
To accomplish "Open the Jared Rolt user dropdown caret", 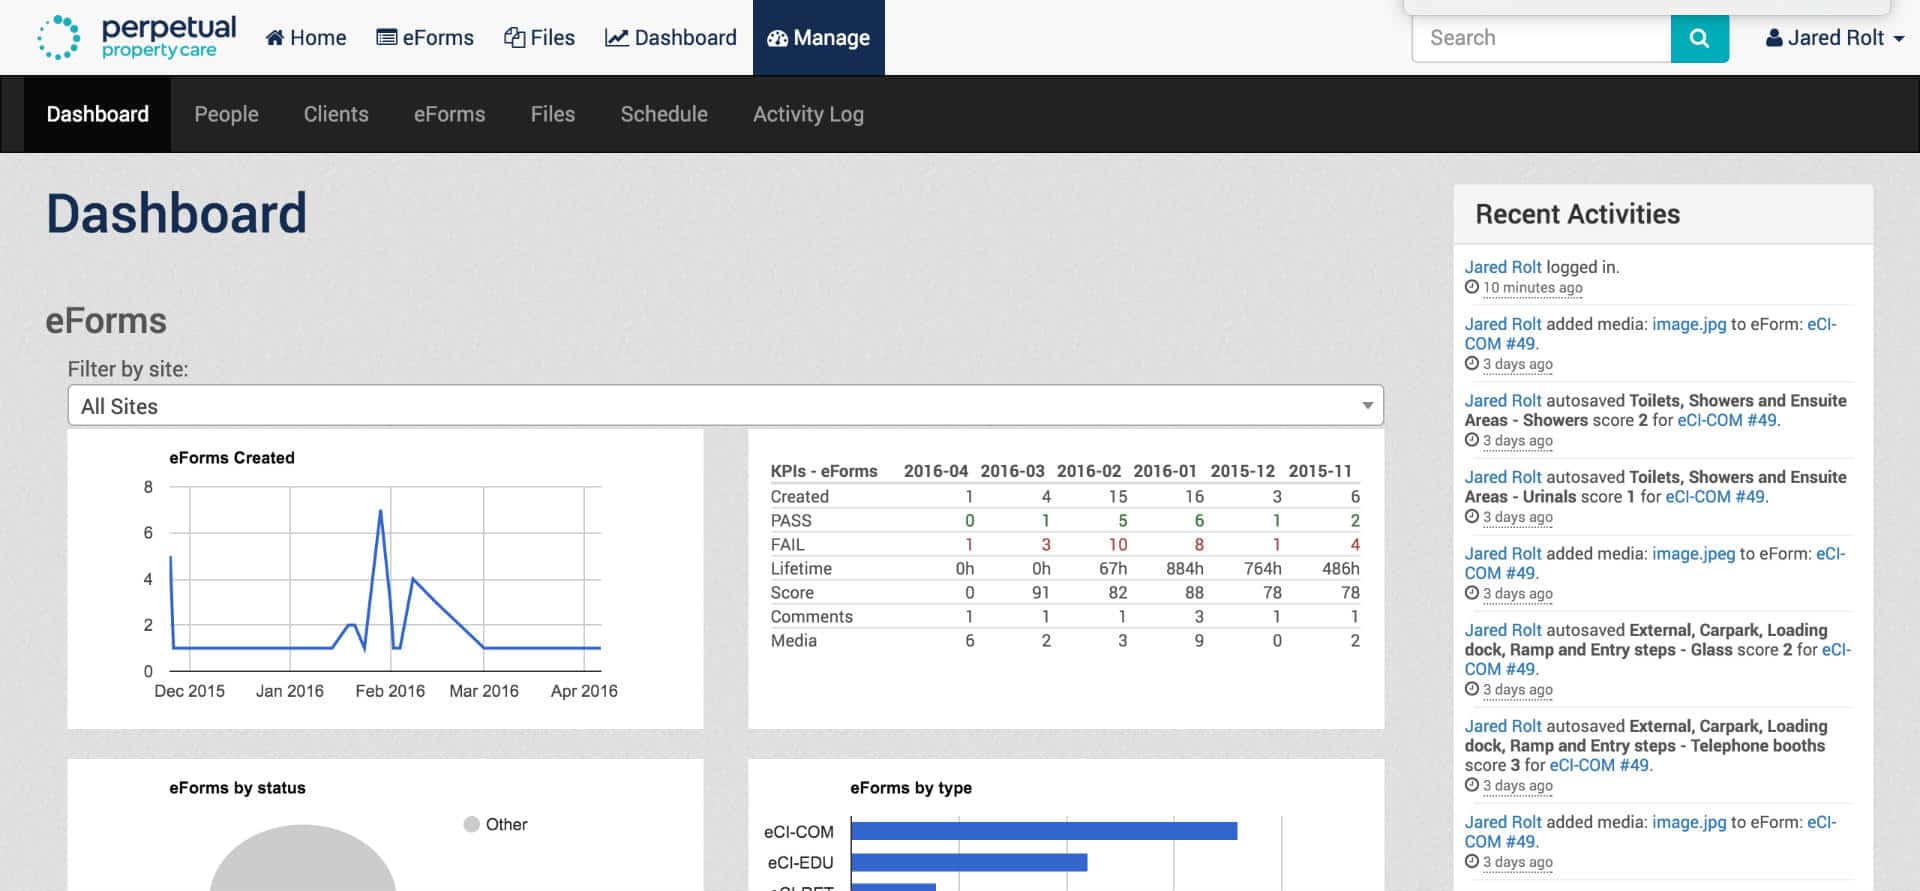I will point(1899,39).
